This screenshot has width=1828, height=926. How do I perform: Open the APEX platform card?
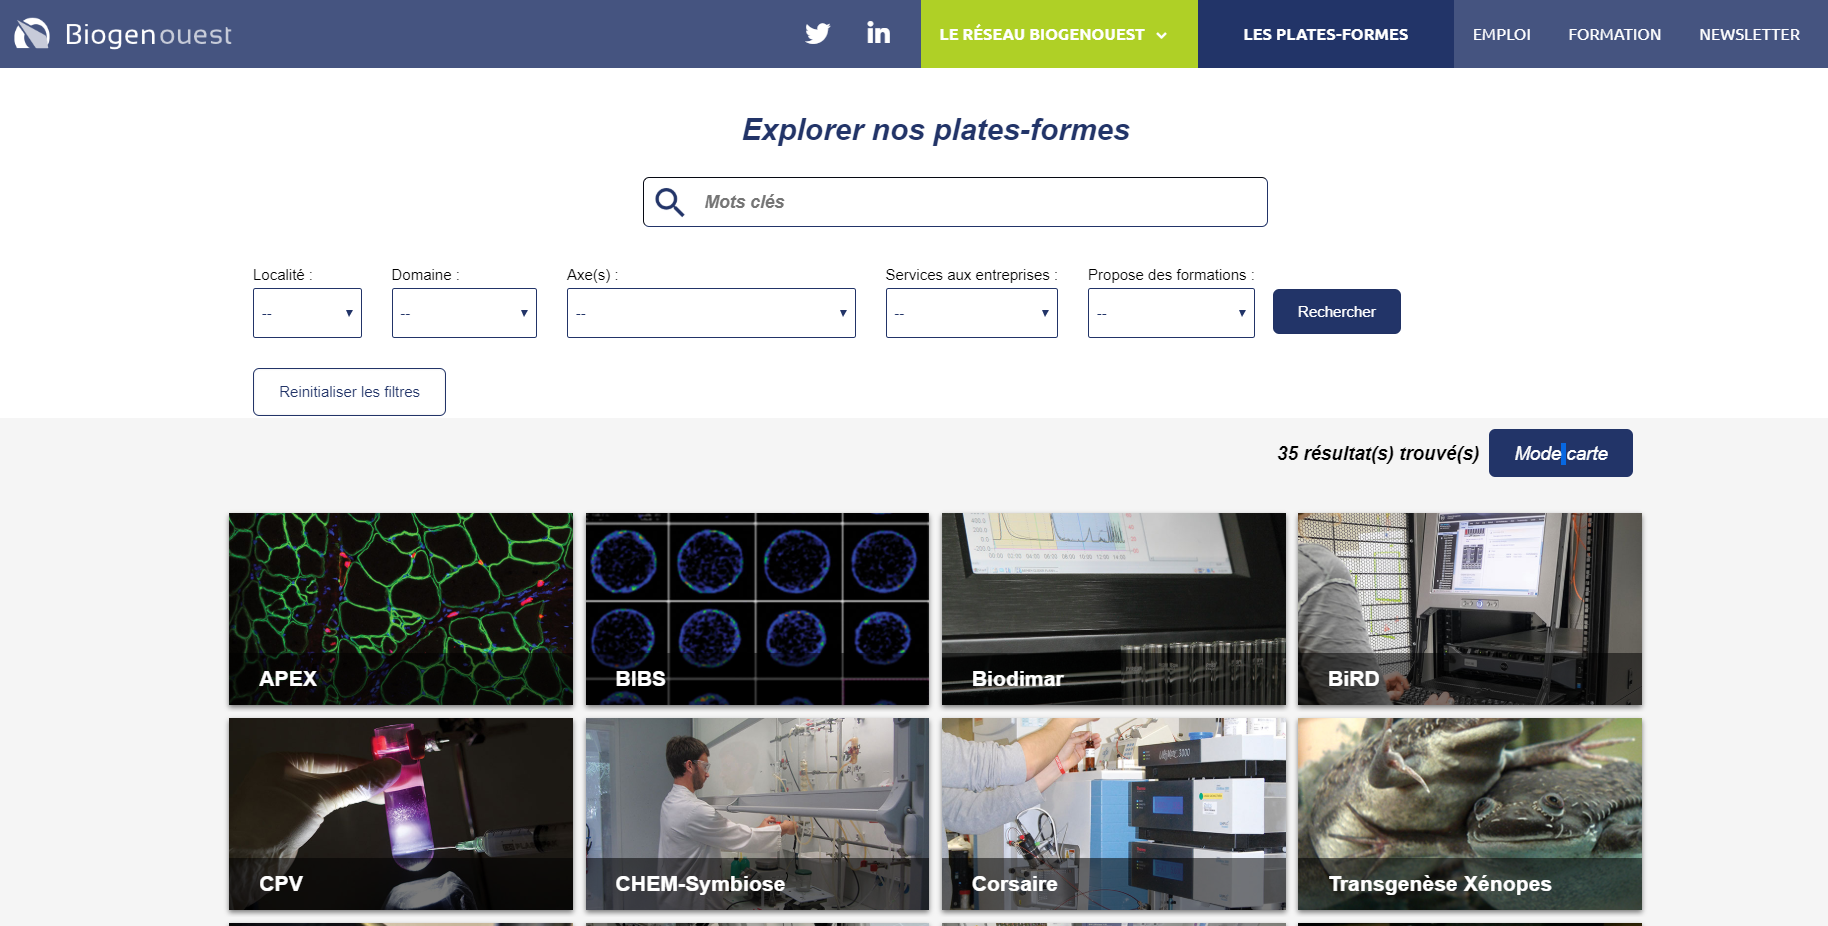(401, 609)
